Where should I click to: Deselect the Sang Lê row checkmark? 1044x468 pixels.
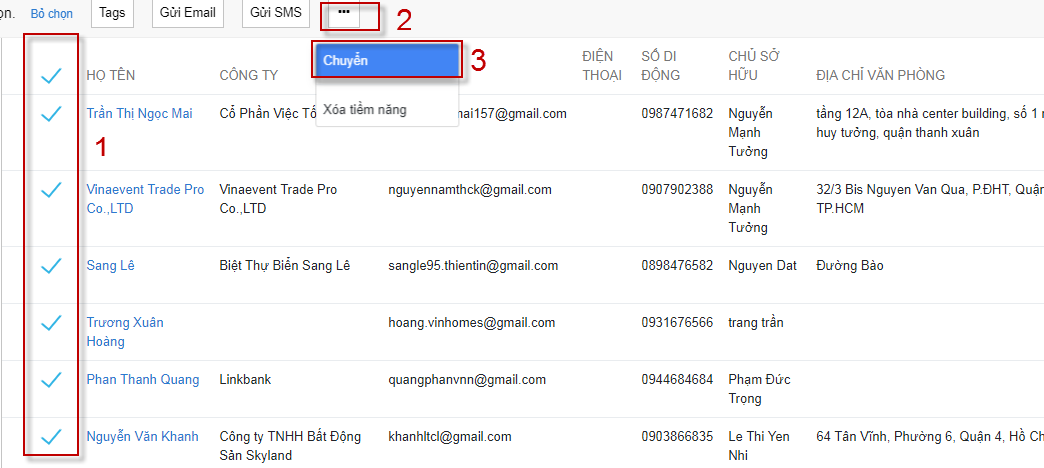pos(51,266)
